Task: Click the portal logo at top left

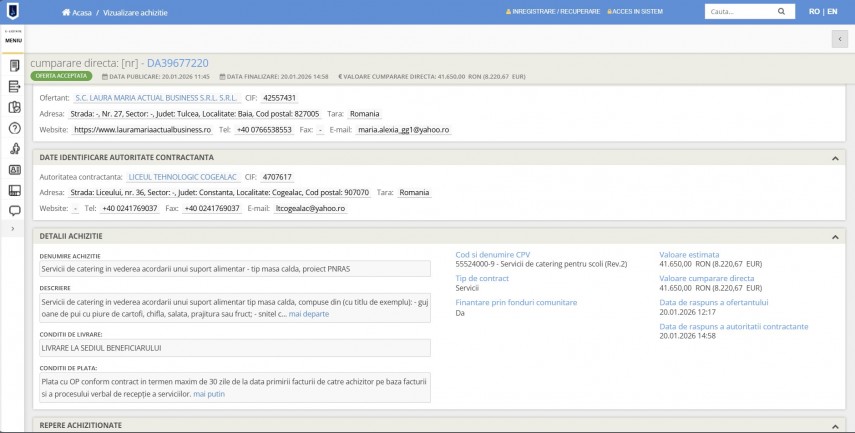Action: (x=13, y=12)
